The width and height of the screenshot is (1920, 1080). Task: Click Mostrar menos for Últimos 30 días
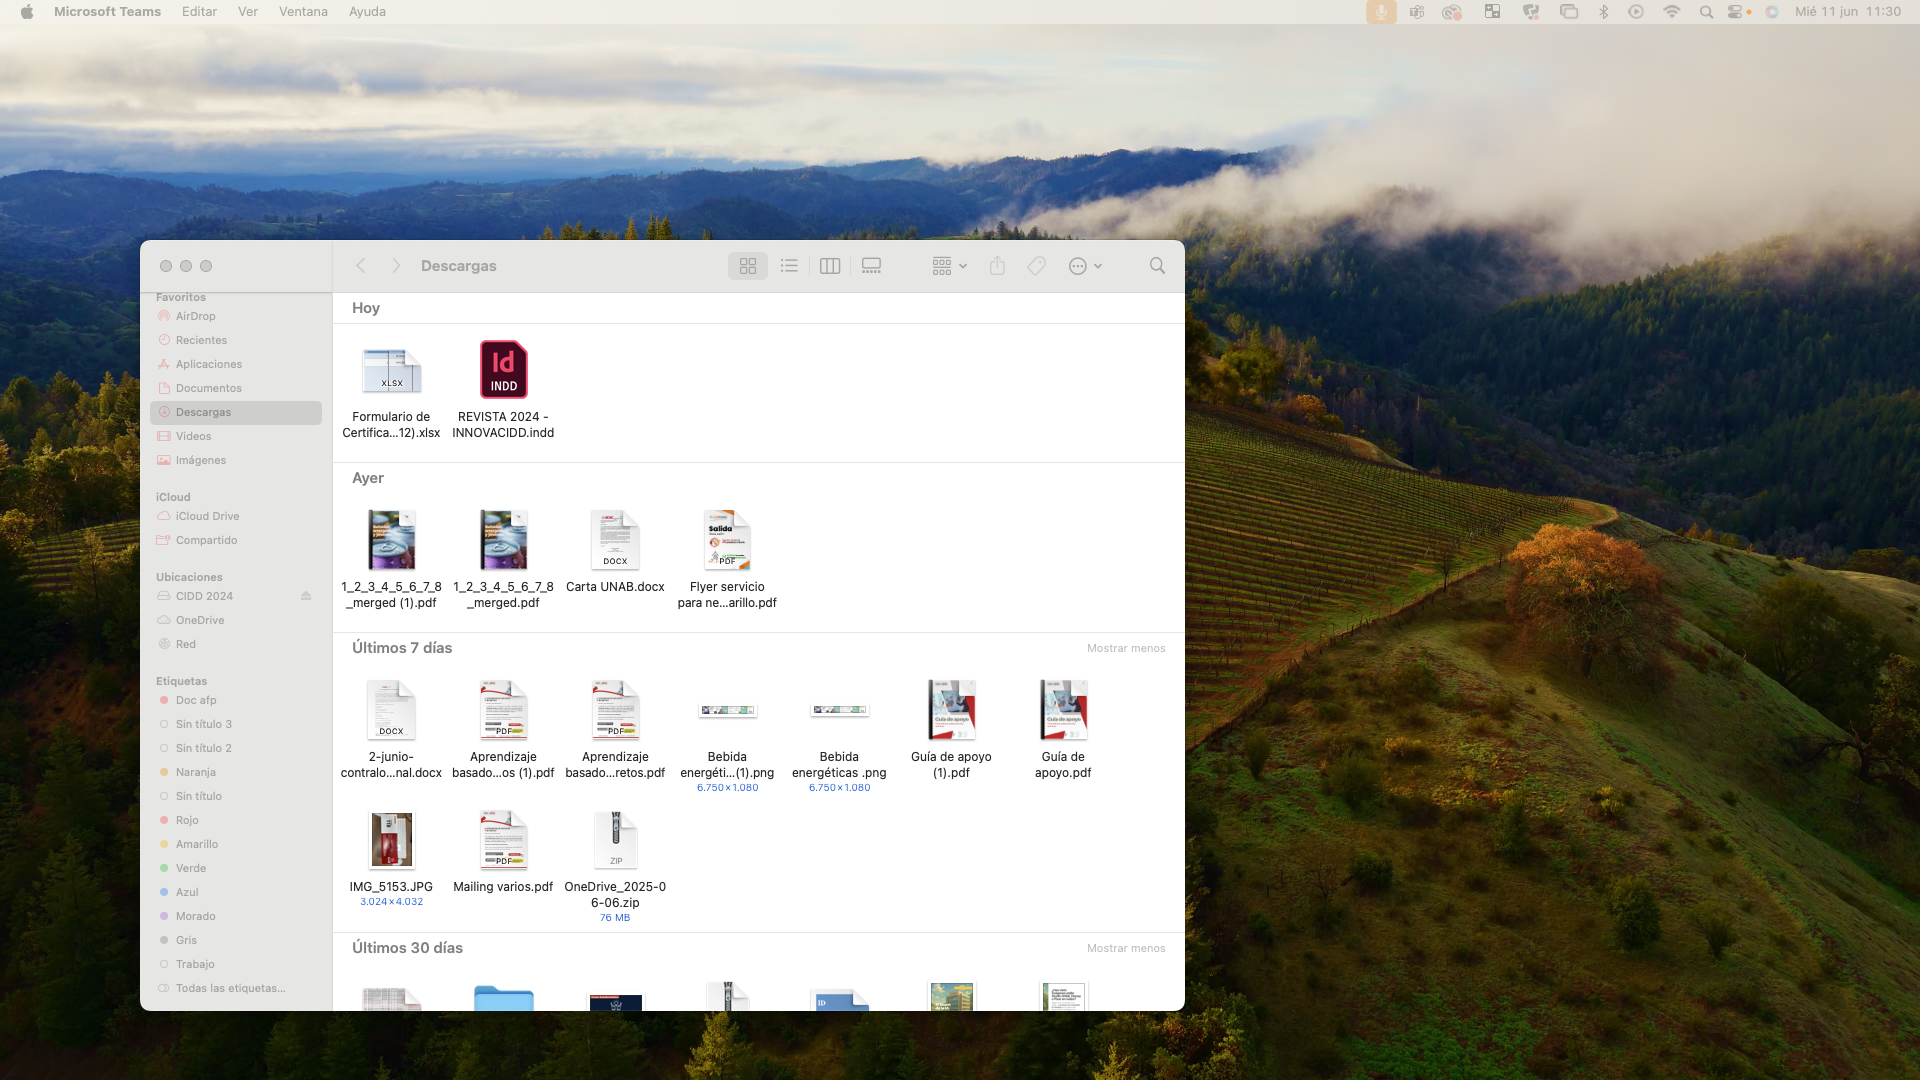click(x=1126, y=948)
